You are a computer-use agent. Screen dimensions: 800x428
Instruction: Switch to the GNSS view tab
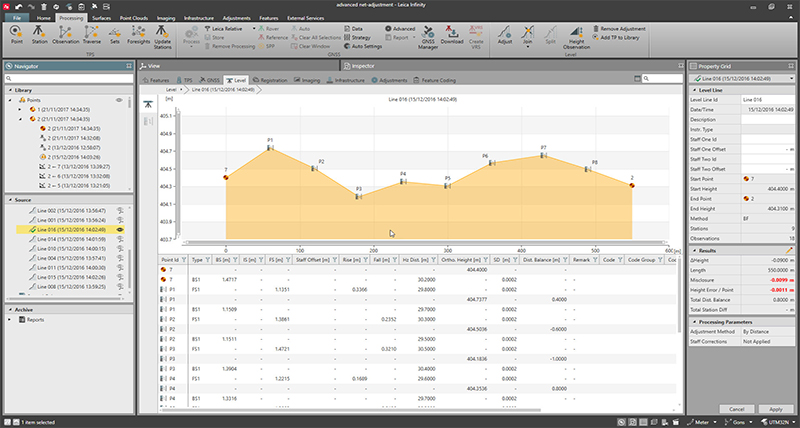tap(210, 78)
